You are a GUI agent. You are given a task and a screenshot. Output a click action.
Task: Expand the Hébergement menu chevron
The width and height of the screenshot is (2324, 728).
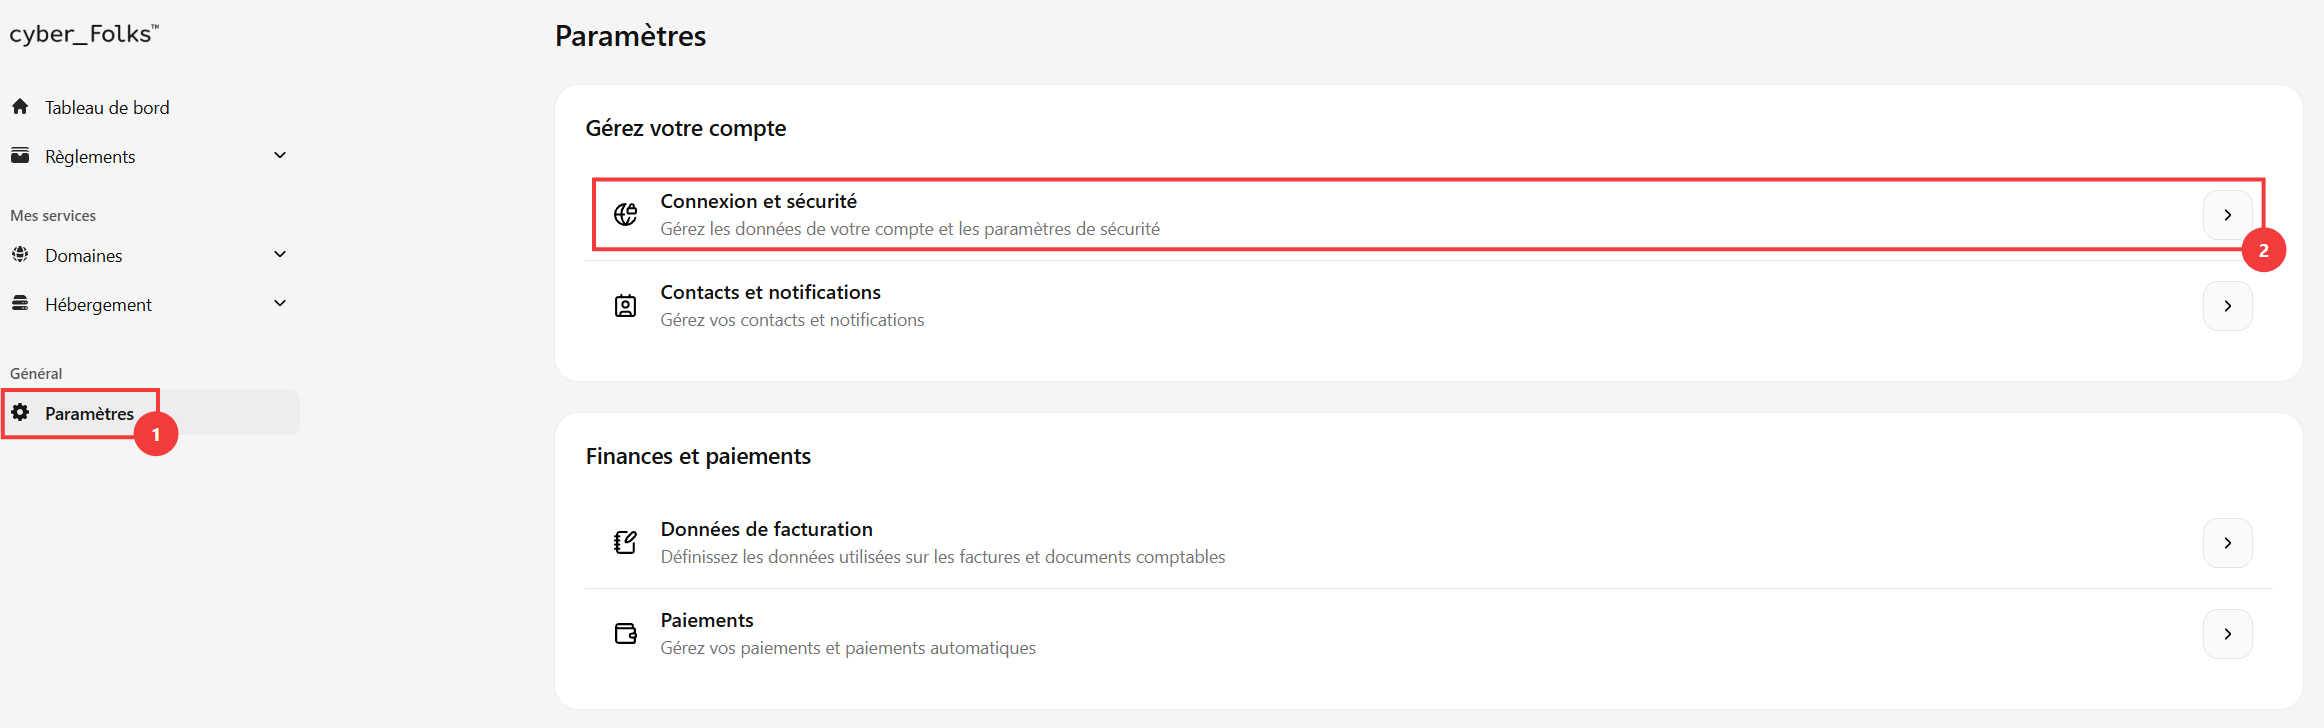coord(280,303)
